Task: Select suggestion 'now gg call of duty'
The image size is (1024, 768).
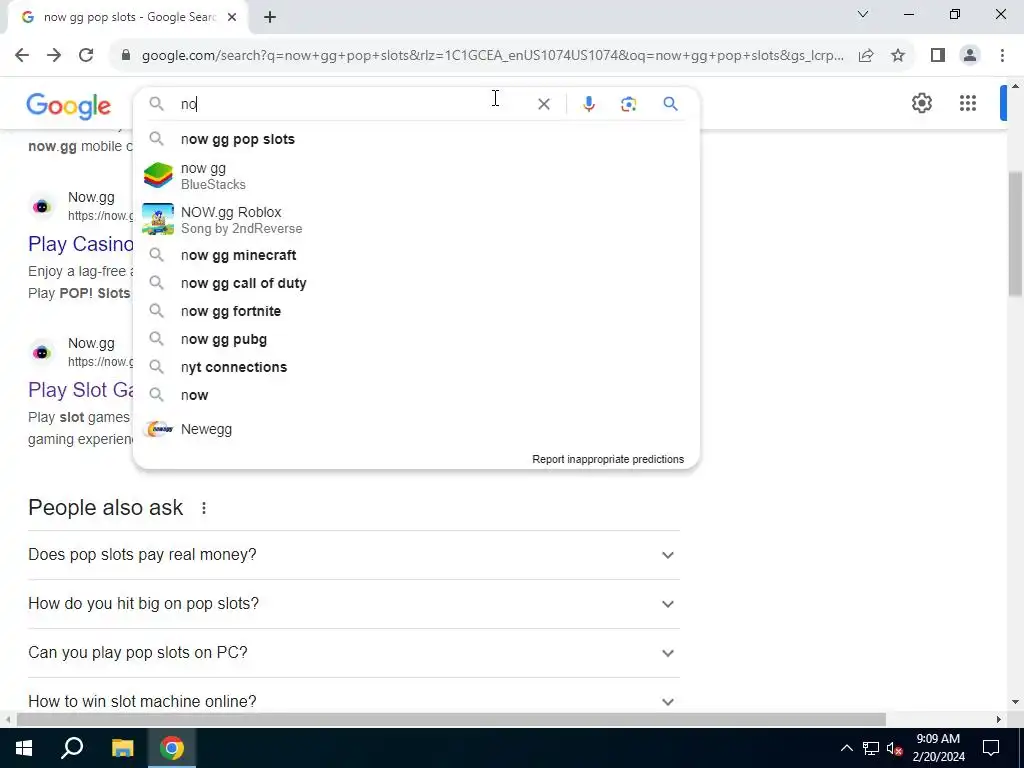Action: [416, 283]
